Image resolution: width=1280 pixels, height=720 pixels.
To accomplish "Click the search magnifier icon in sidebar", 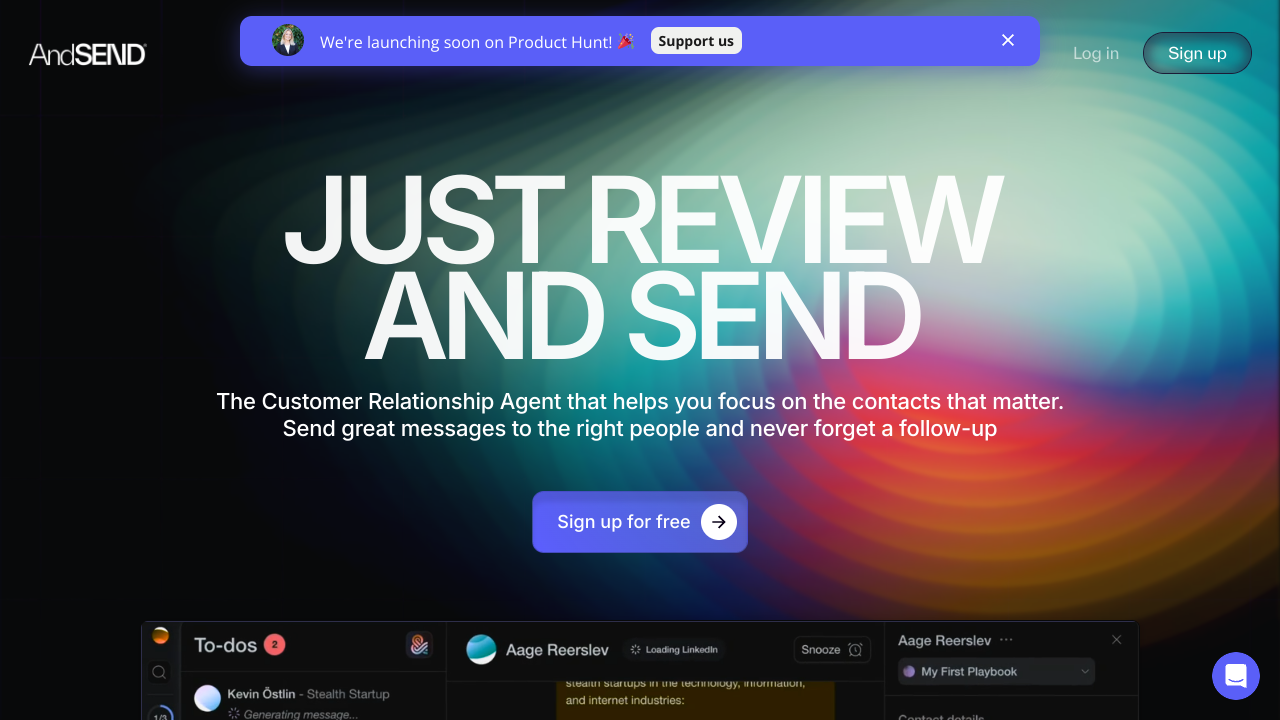I will (159, 673).
